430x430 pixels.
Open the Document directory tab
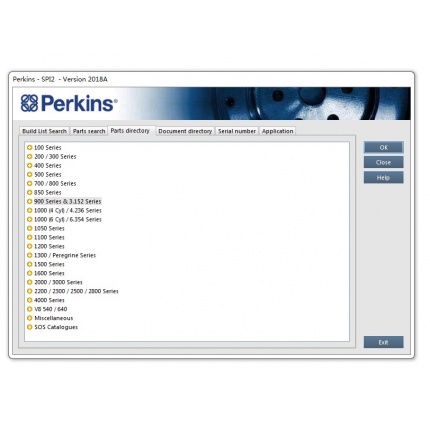pos(185,131)
